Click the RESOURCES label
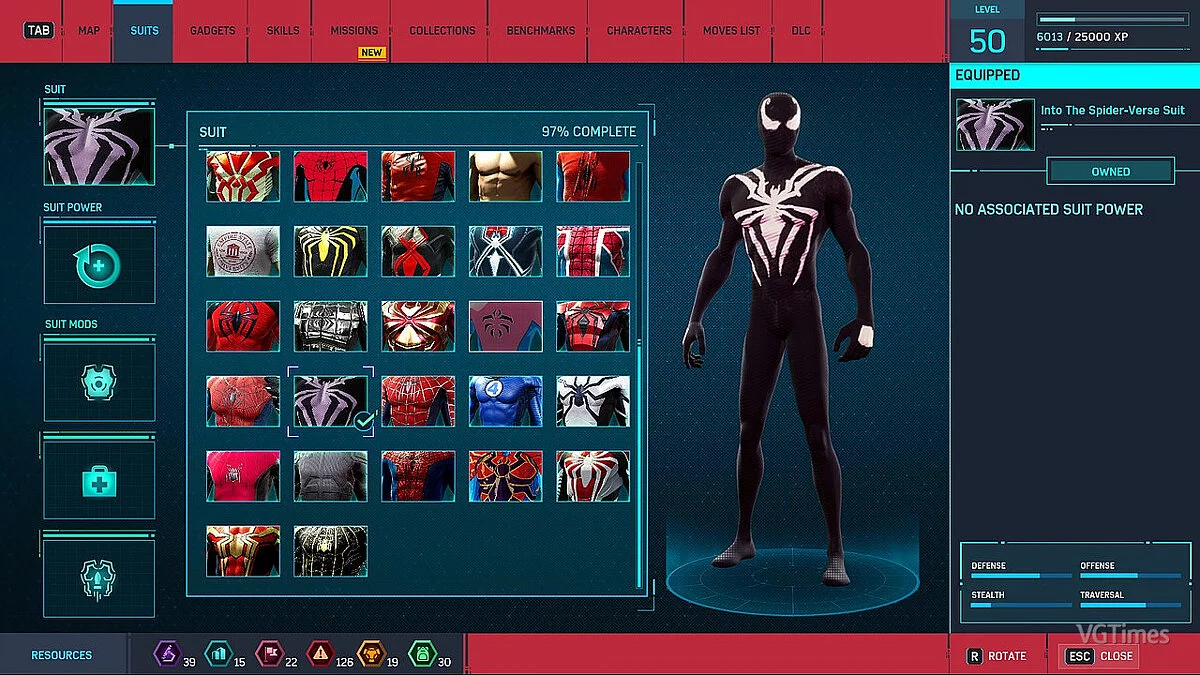The image size is (1200, 675). click(61, 655)
